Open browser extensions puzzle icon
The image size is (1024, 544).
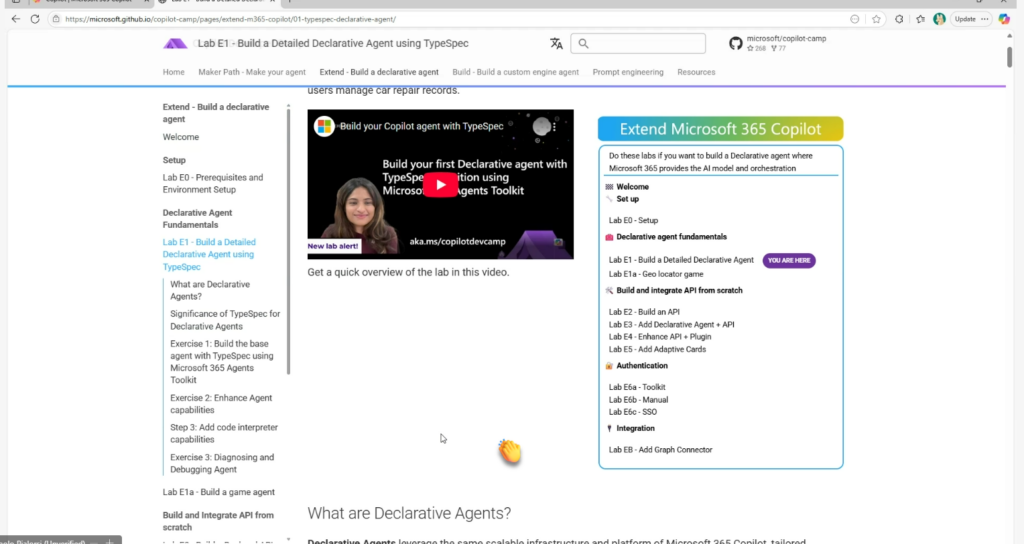point(899,19)
